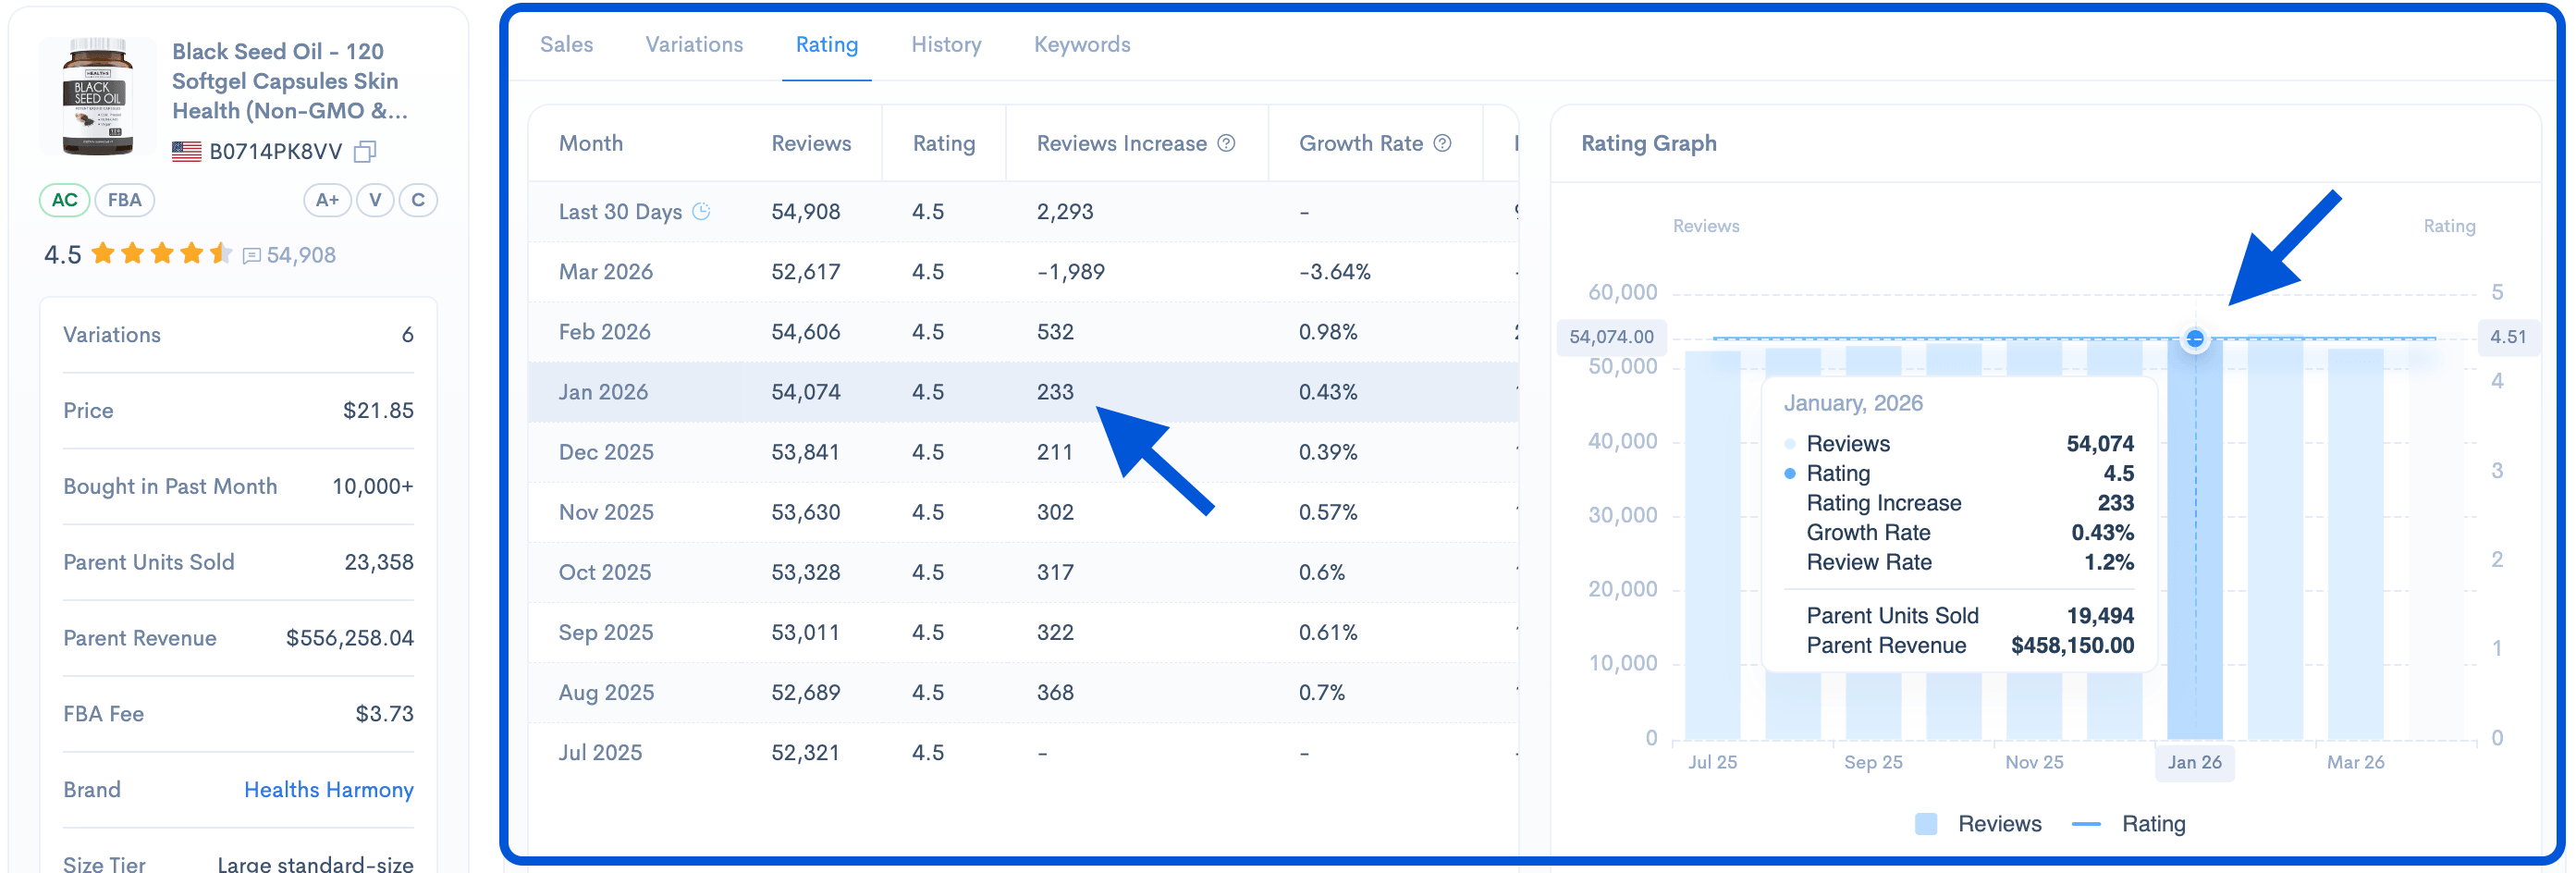Viewport: 2576px width, 873px height.
Task: Click the copy ASIN icon
Action: click(365, 152)
